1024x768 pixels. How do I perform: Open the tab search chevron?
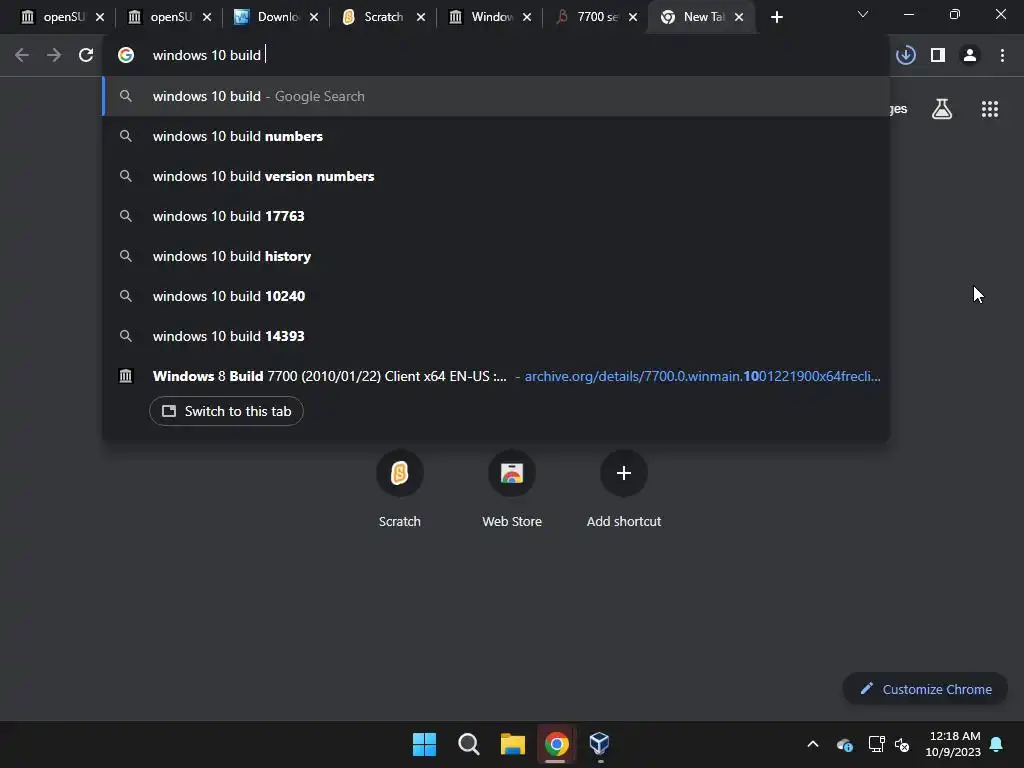(x=863, y=14)
